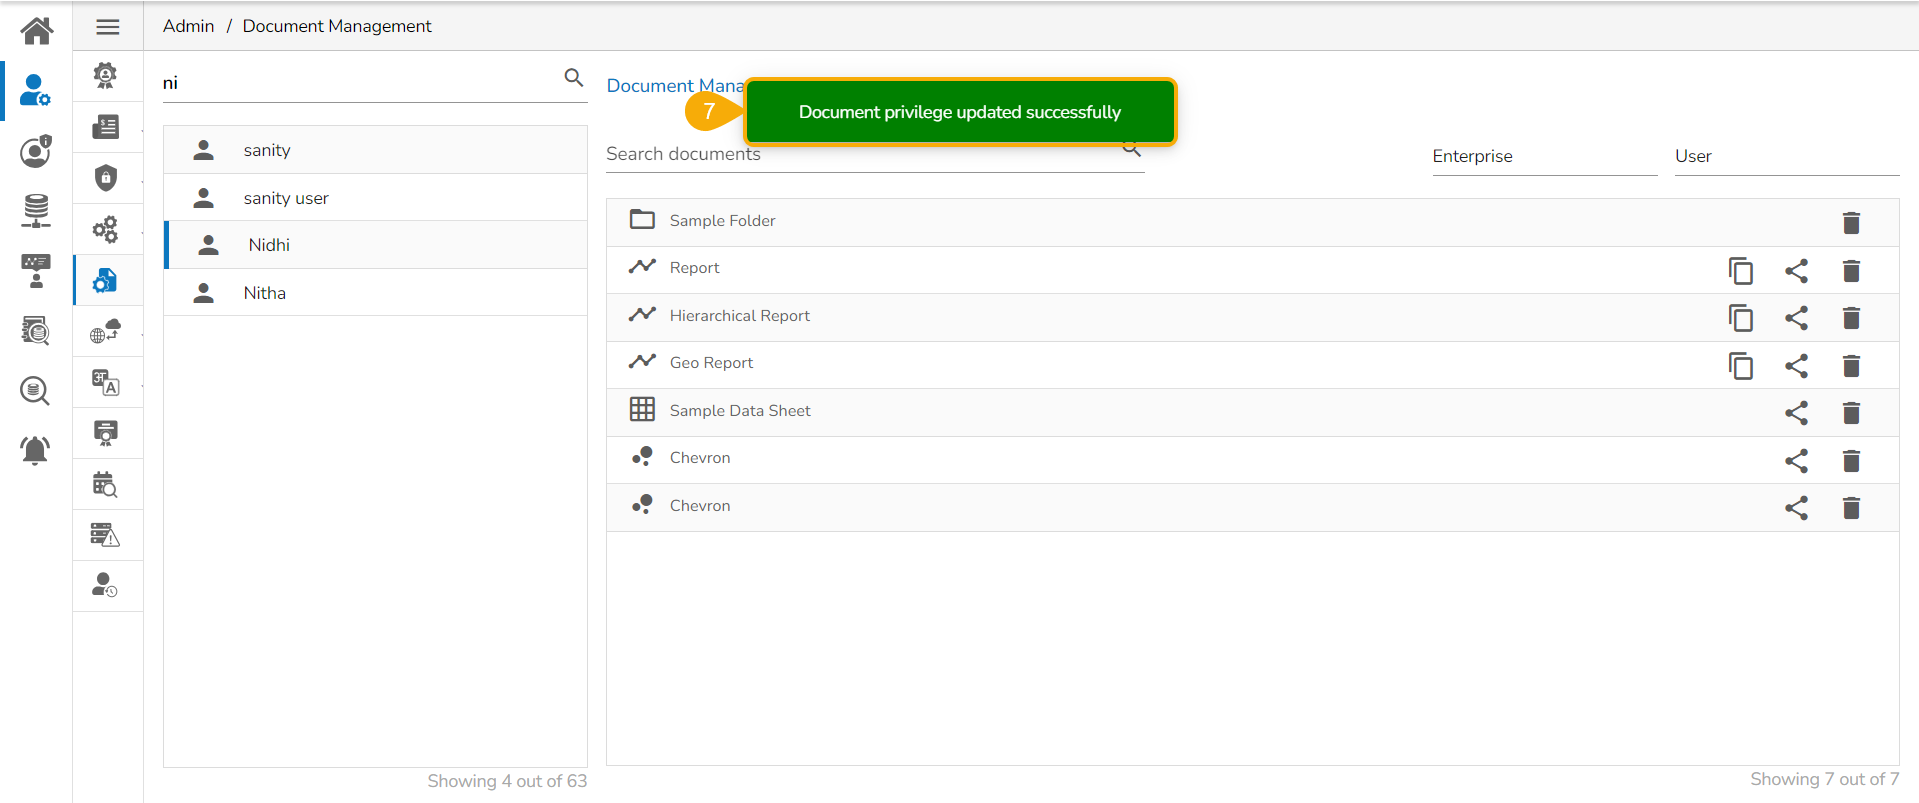Select user "sanity user" in the list

pos(375,198)
